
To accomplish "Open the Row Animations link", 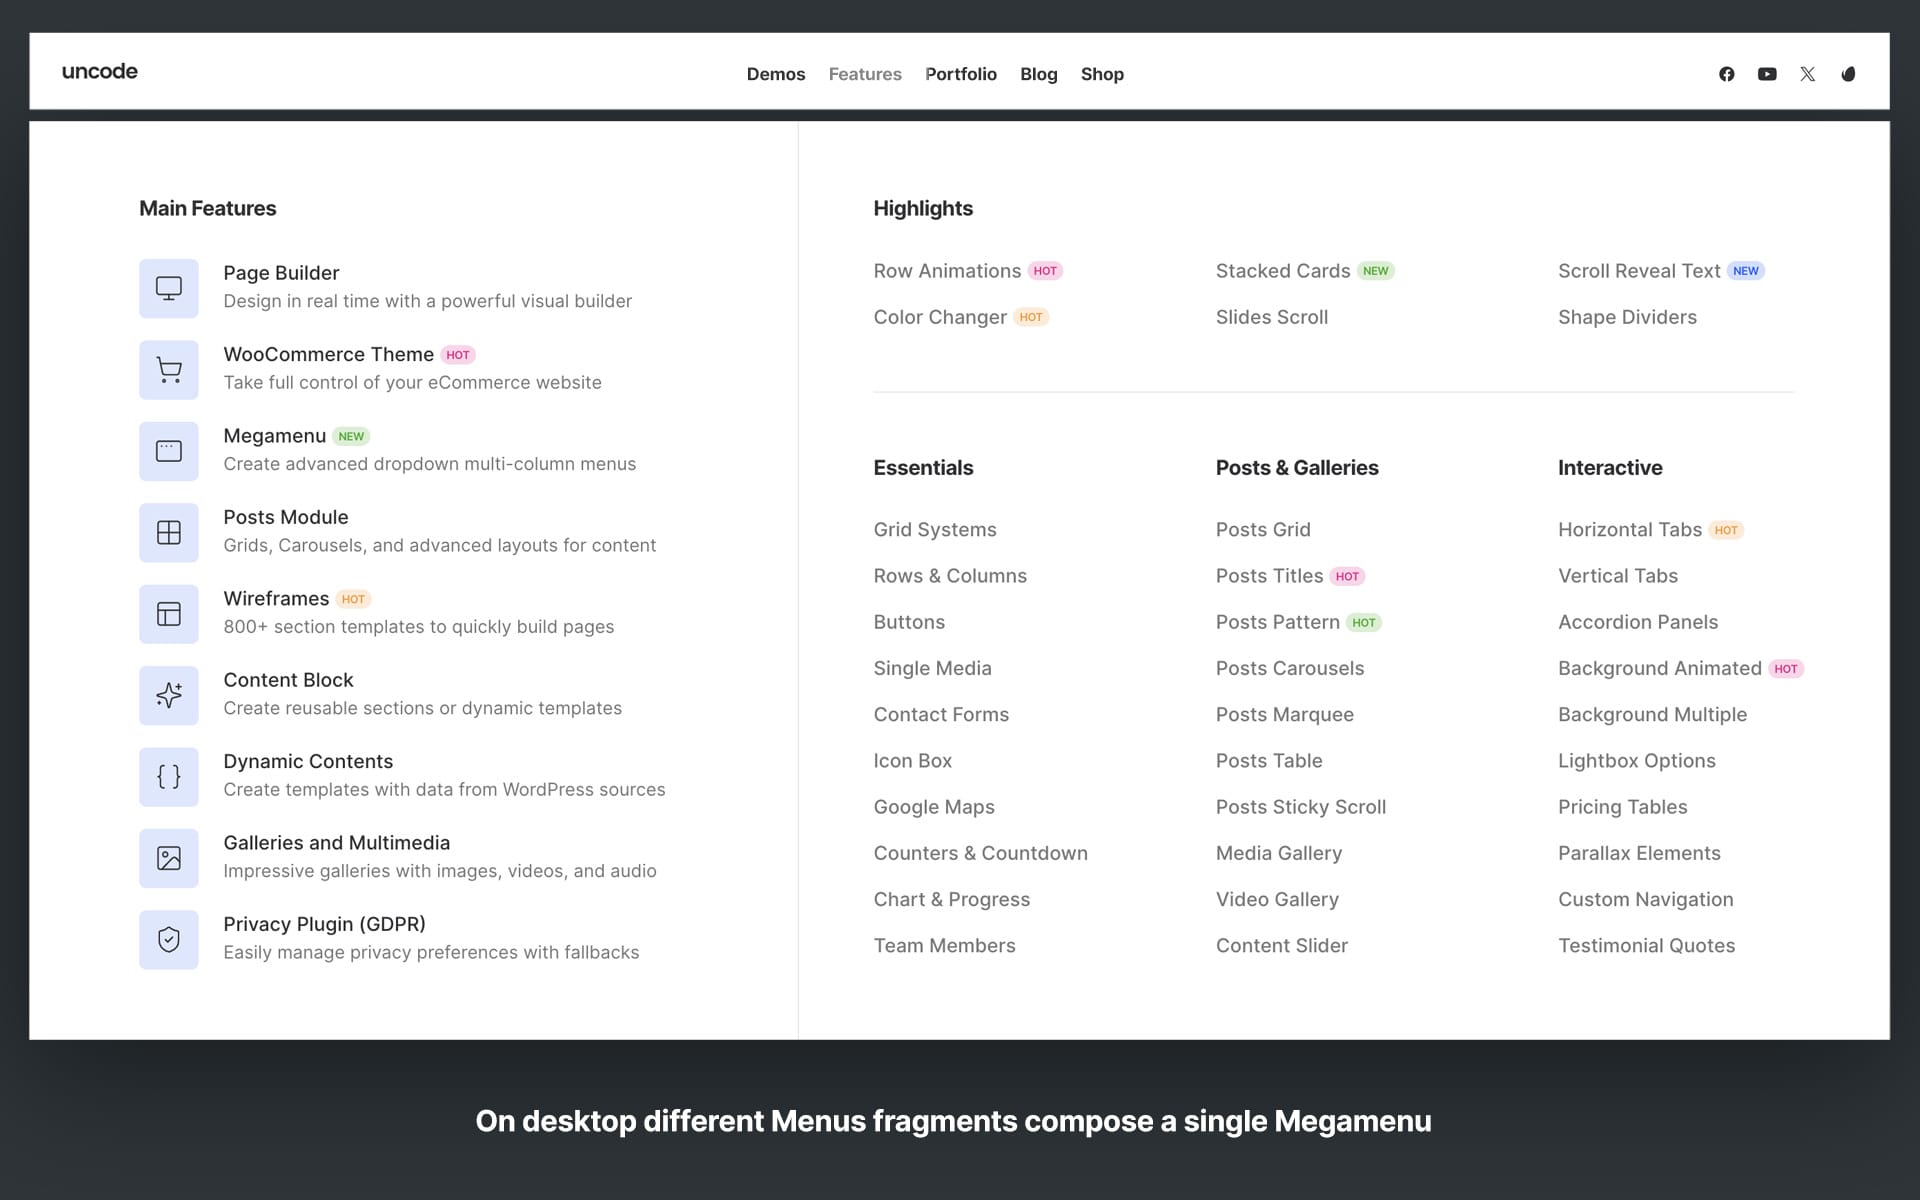I will 946,271.
